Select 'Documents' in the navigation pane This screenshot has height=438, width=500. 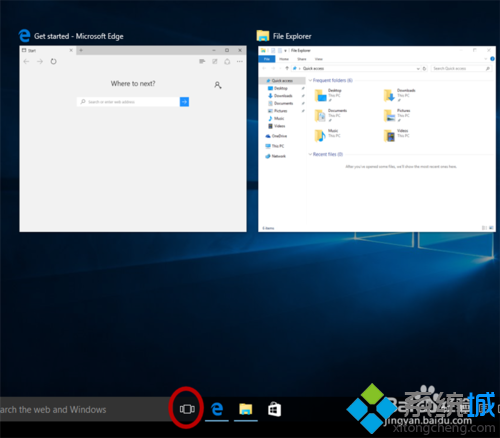(283, 103)
